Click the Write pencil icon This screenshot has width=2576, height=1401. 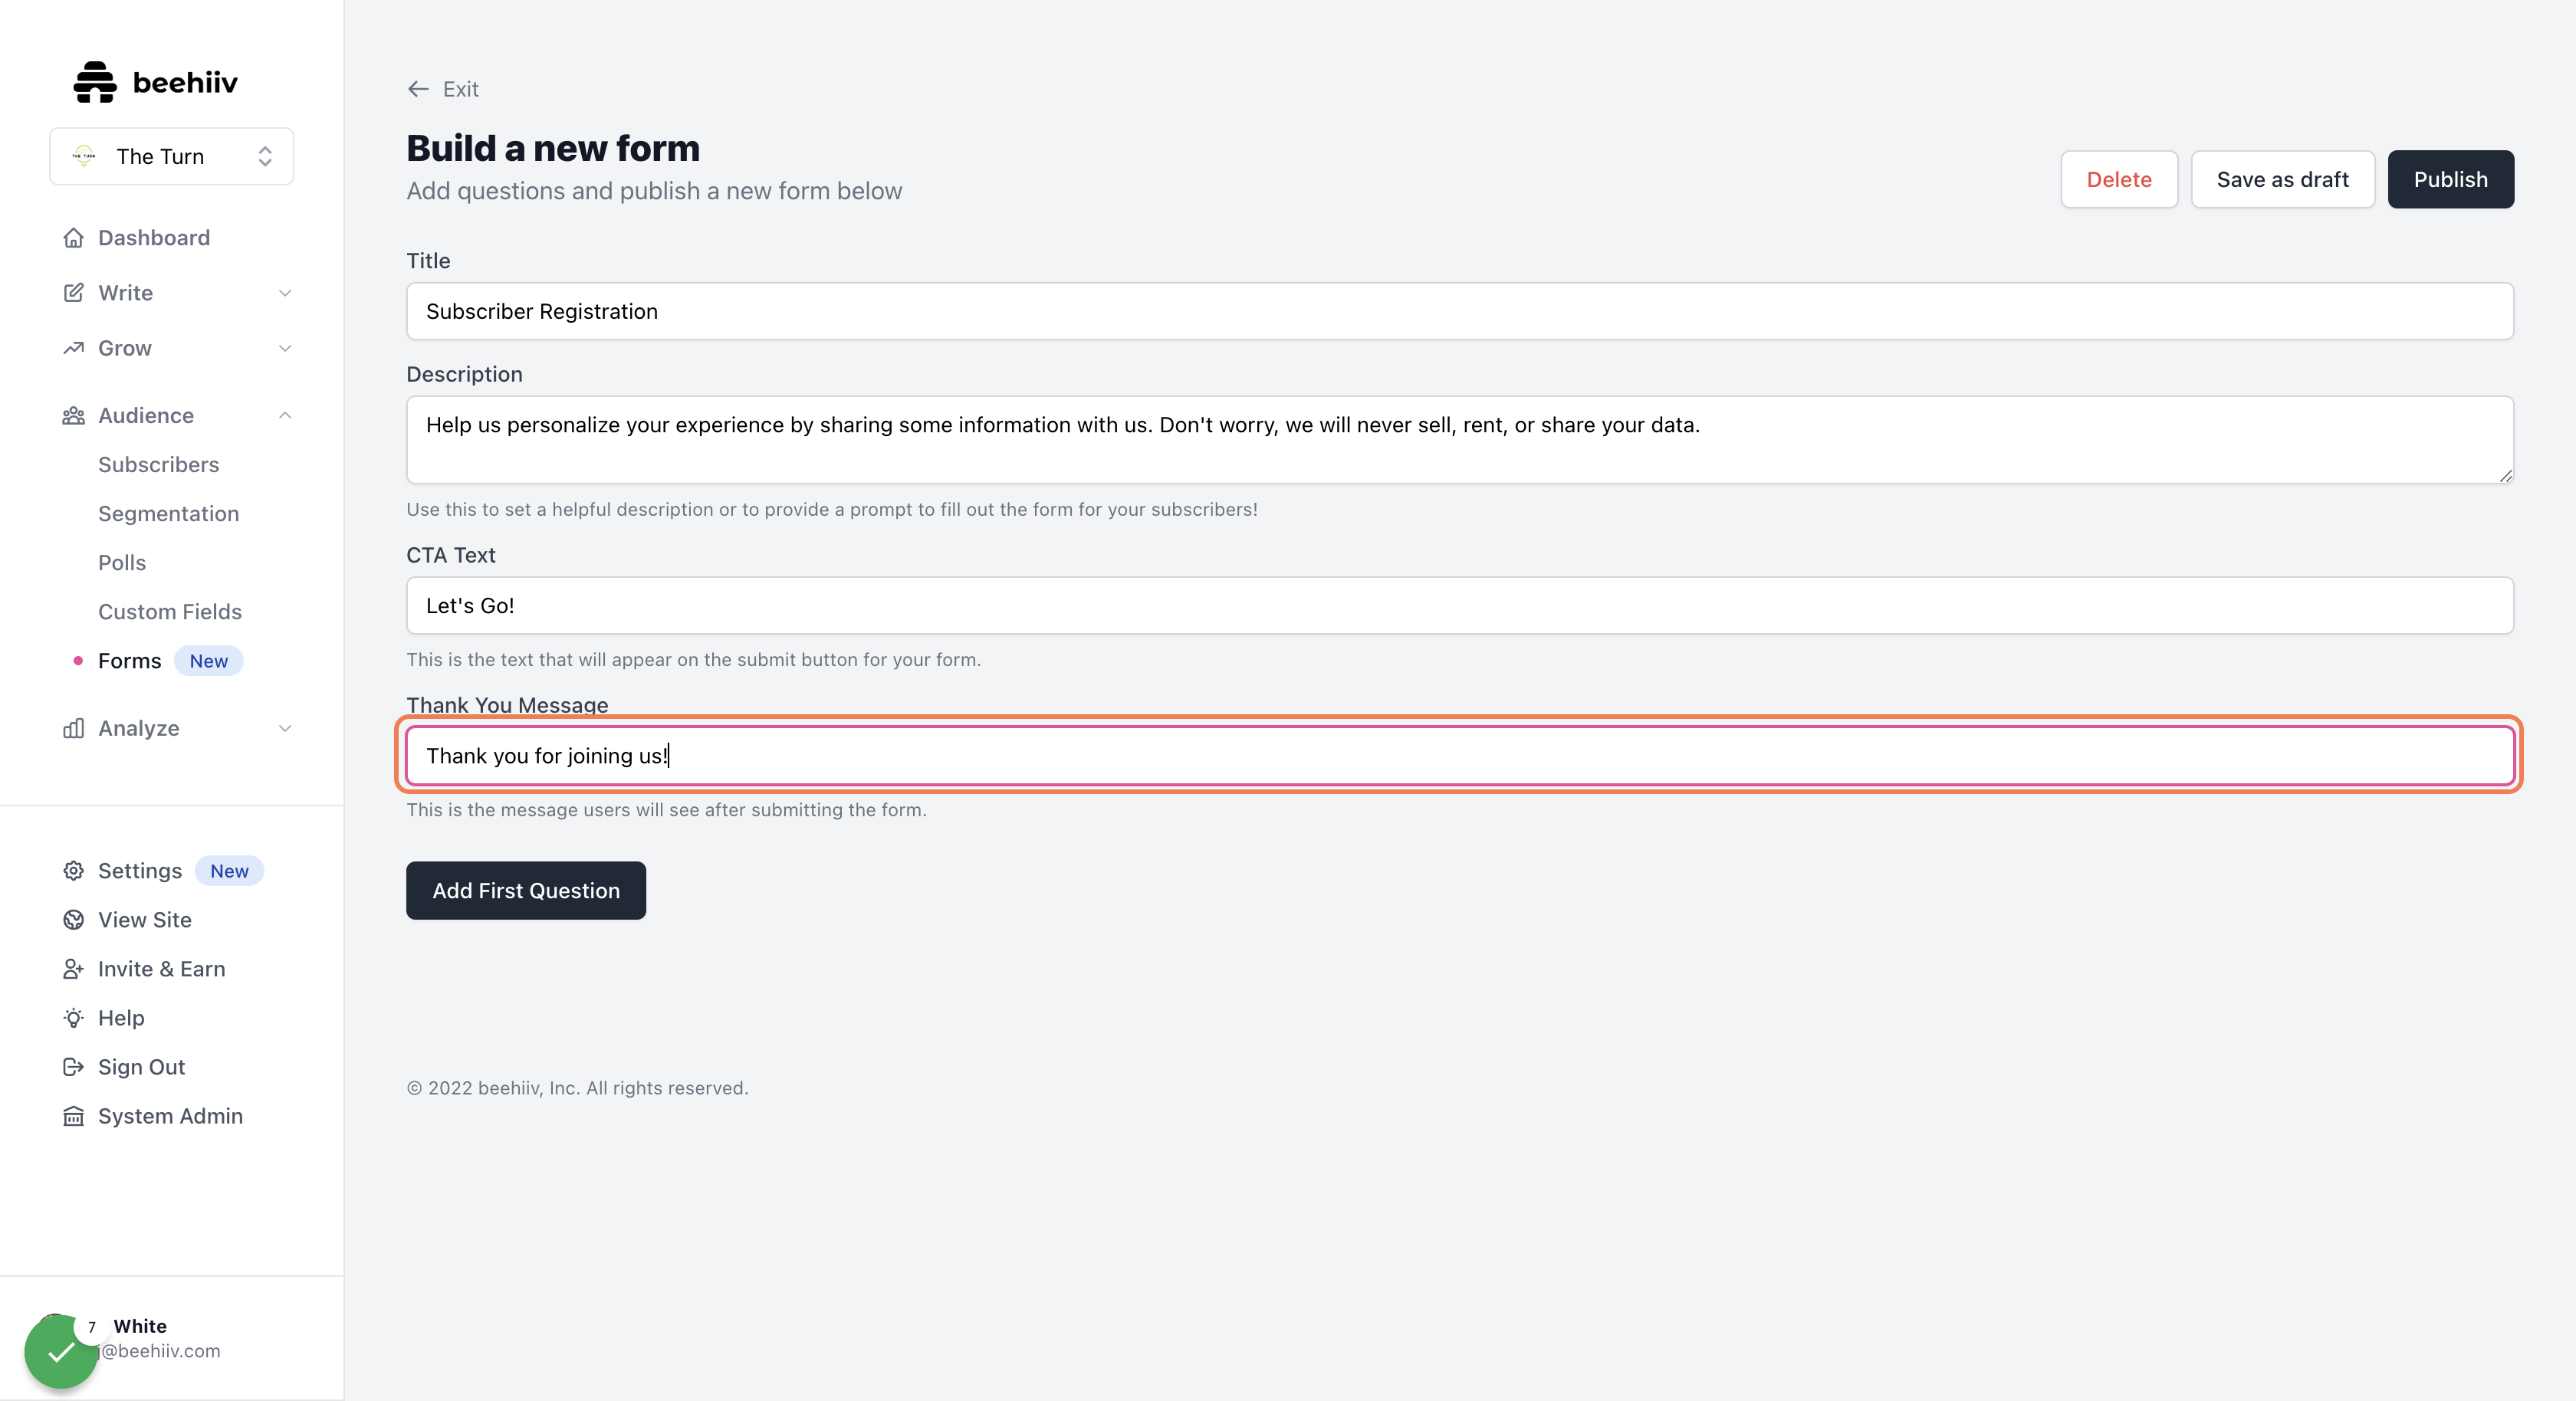click(x=73, y=293)
